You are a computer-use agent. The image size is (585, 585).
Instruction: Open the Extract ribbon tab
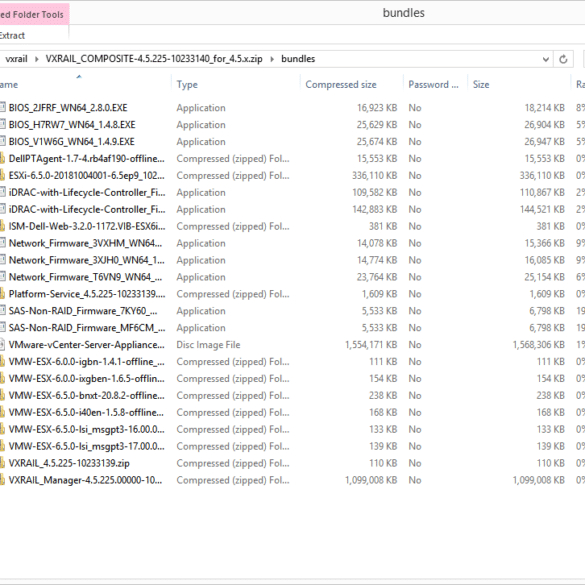pos(13,35)
